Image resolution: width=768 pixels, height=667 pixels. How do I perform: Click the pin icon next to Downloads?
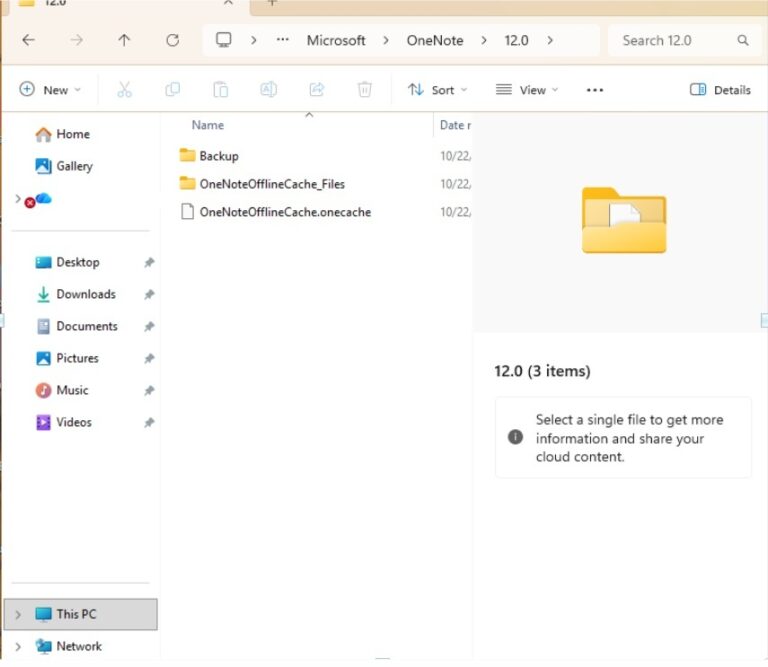pyautogui.click(x=149, y=294)
